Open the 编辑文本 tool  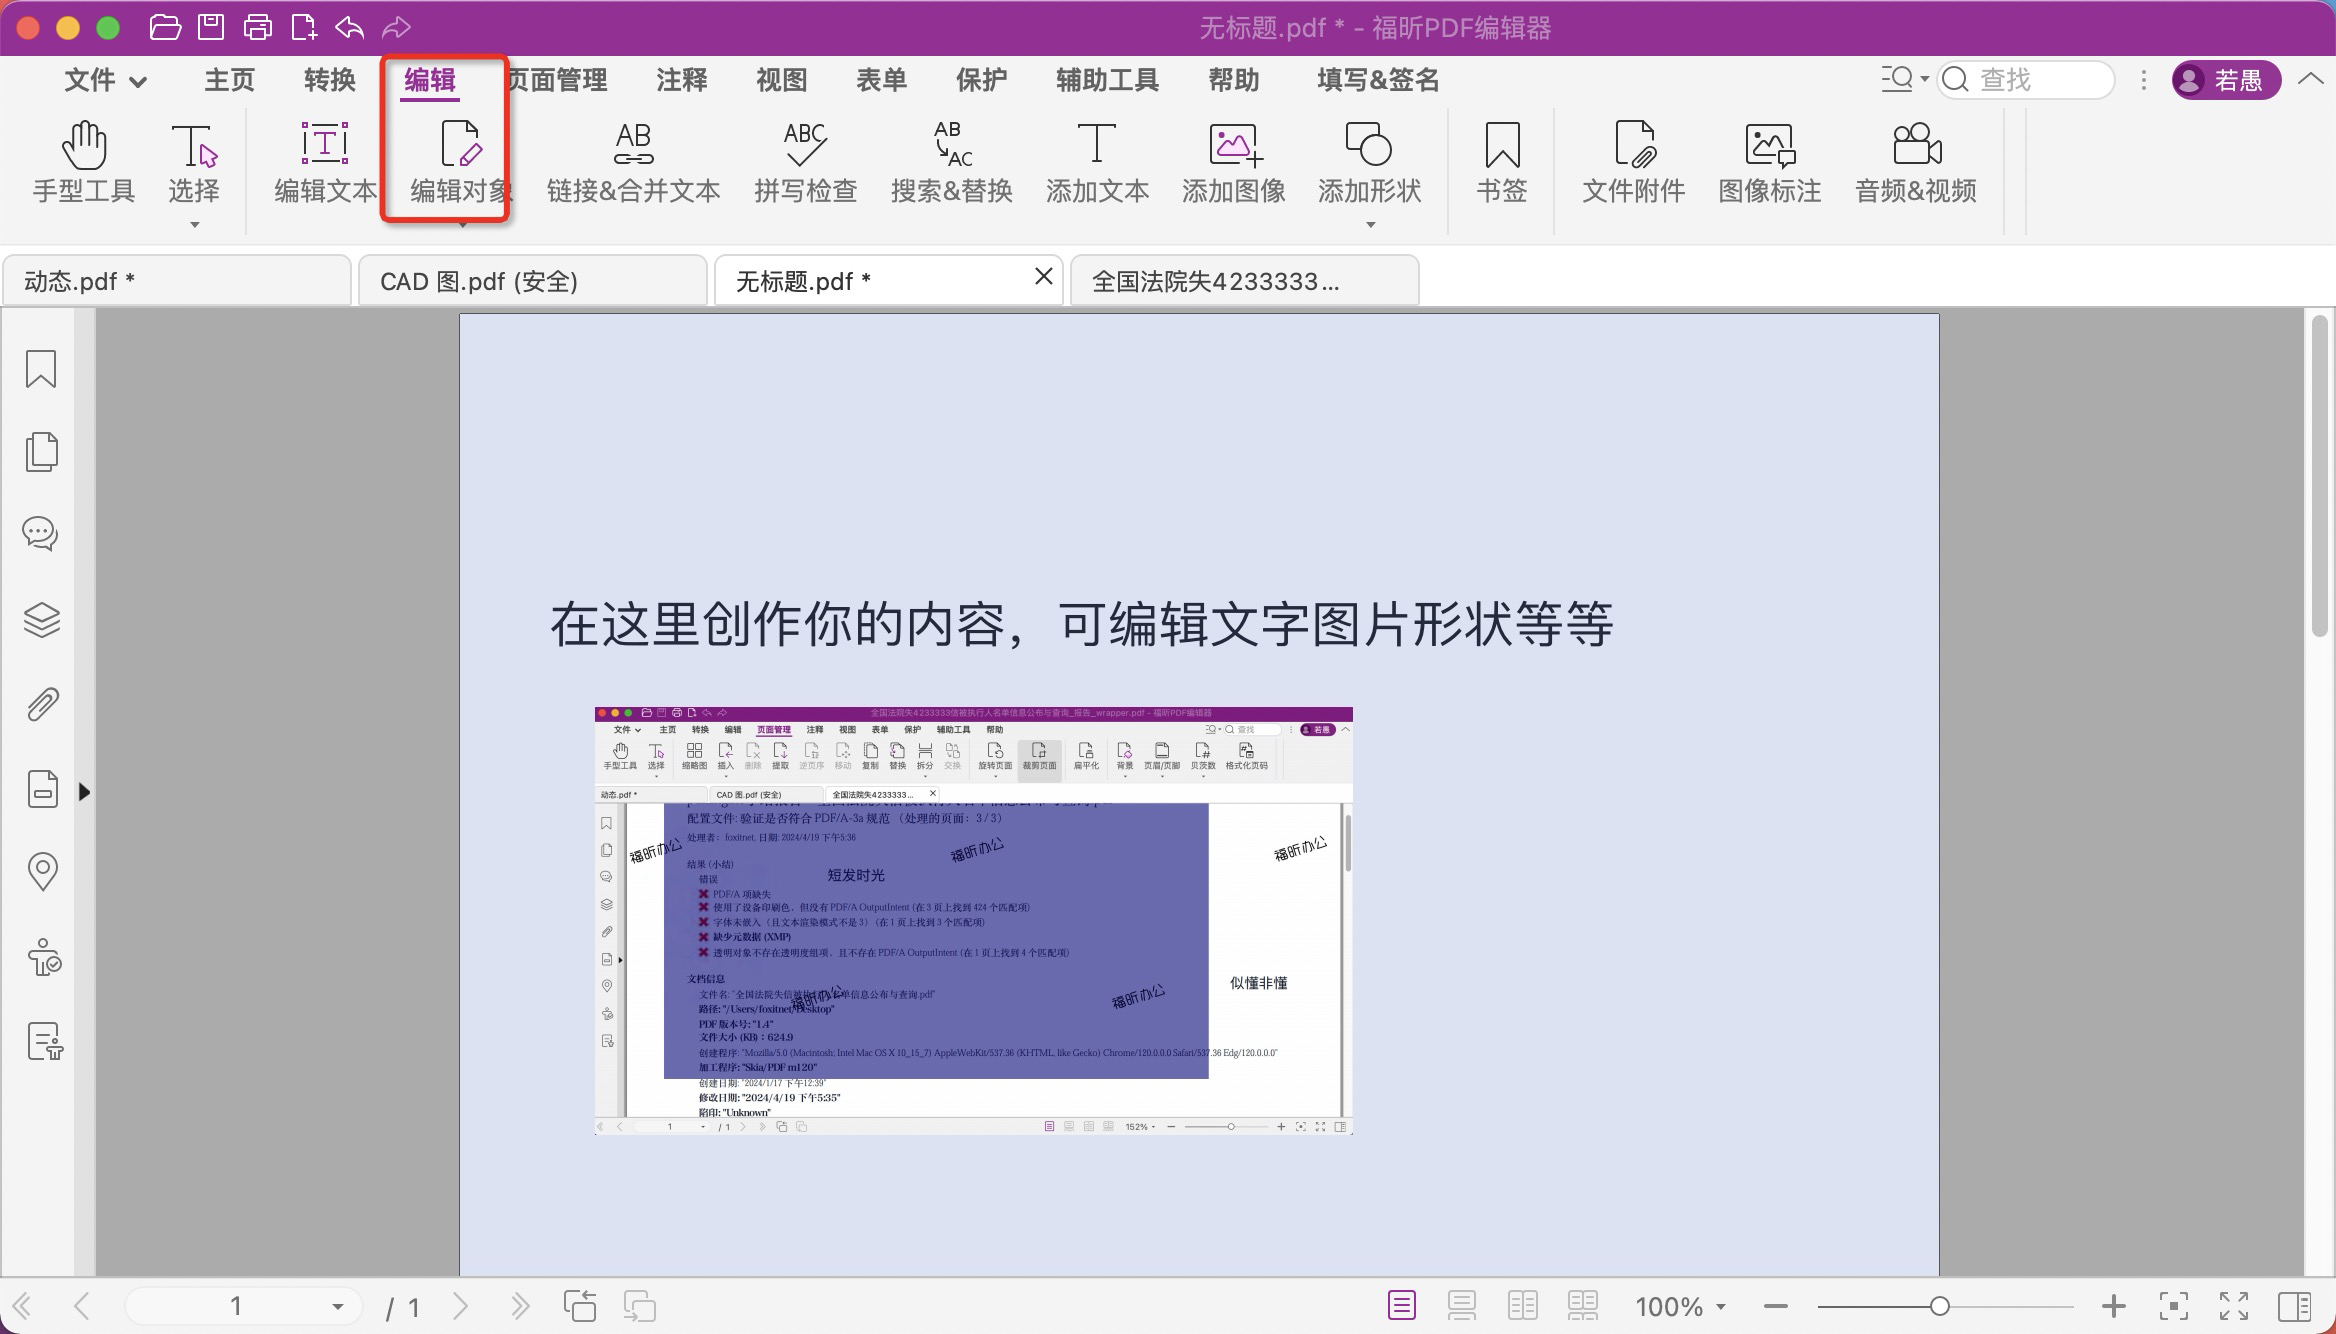(x=322, y=165)
